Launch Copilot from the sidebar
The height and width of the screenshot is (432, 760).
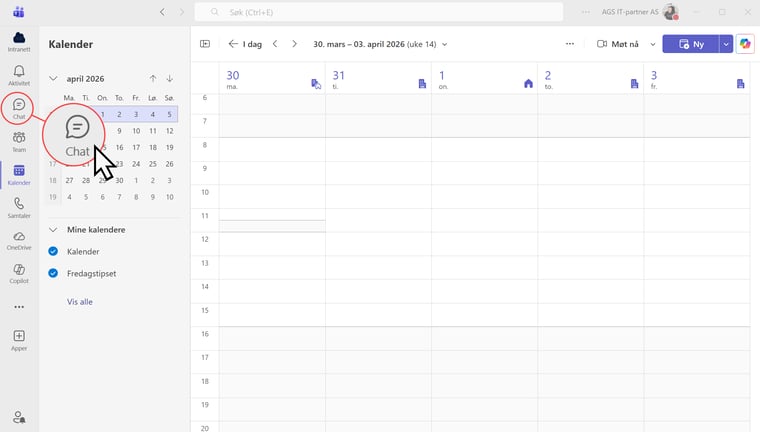18,273
